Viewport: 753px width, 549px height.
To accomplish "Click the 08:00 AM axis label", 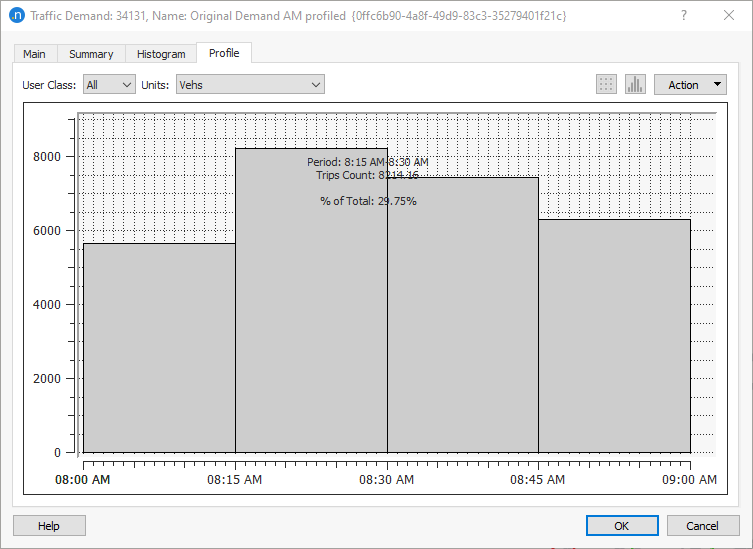I will pos(83,479).
